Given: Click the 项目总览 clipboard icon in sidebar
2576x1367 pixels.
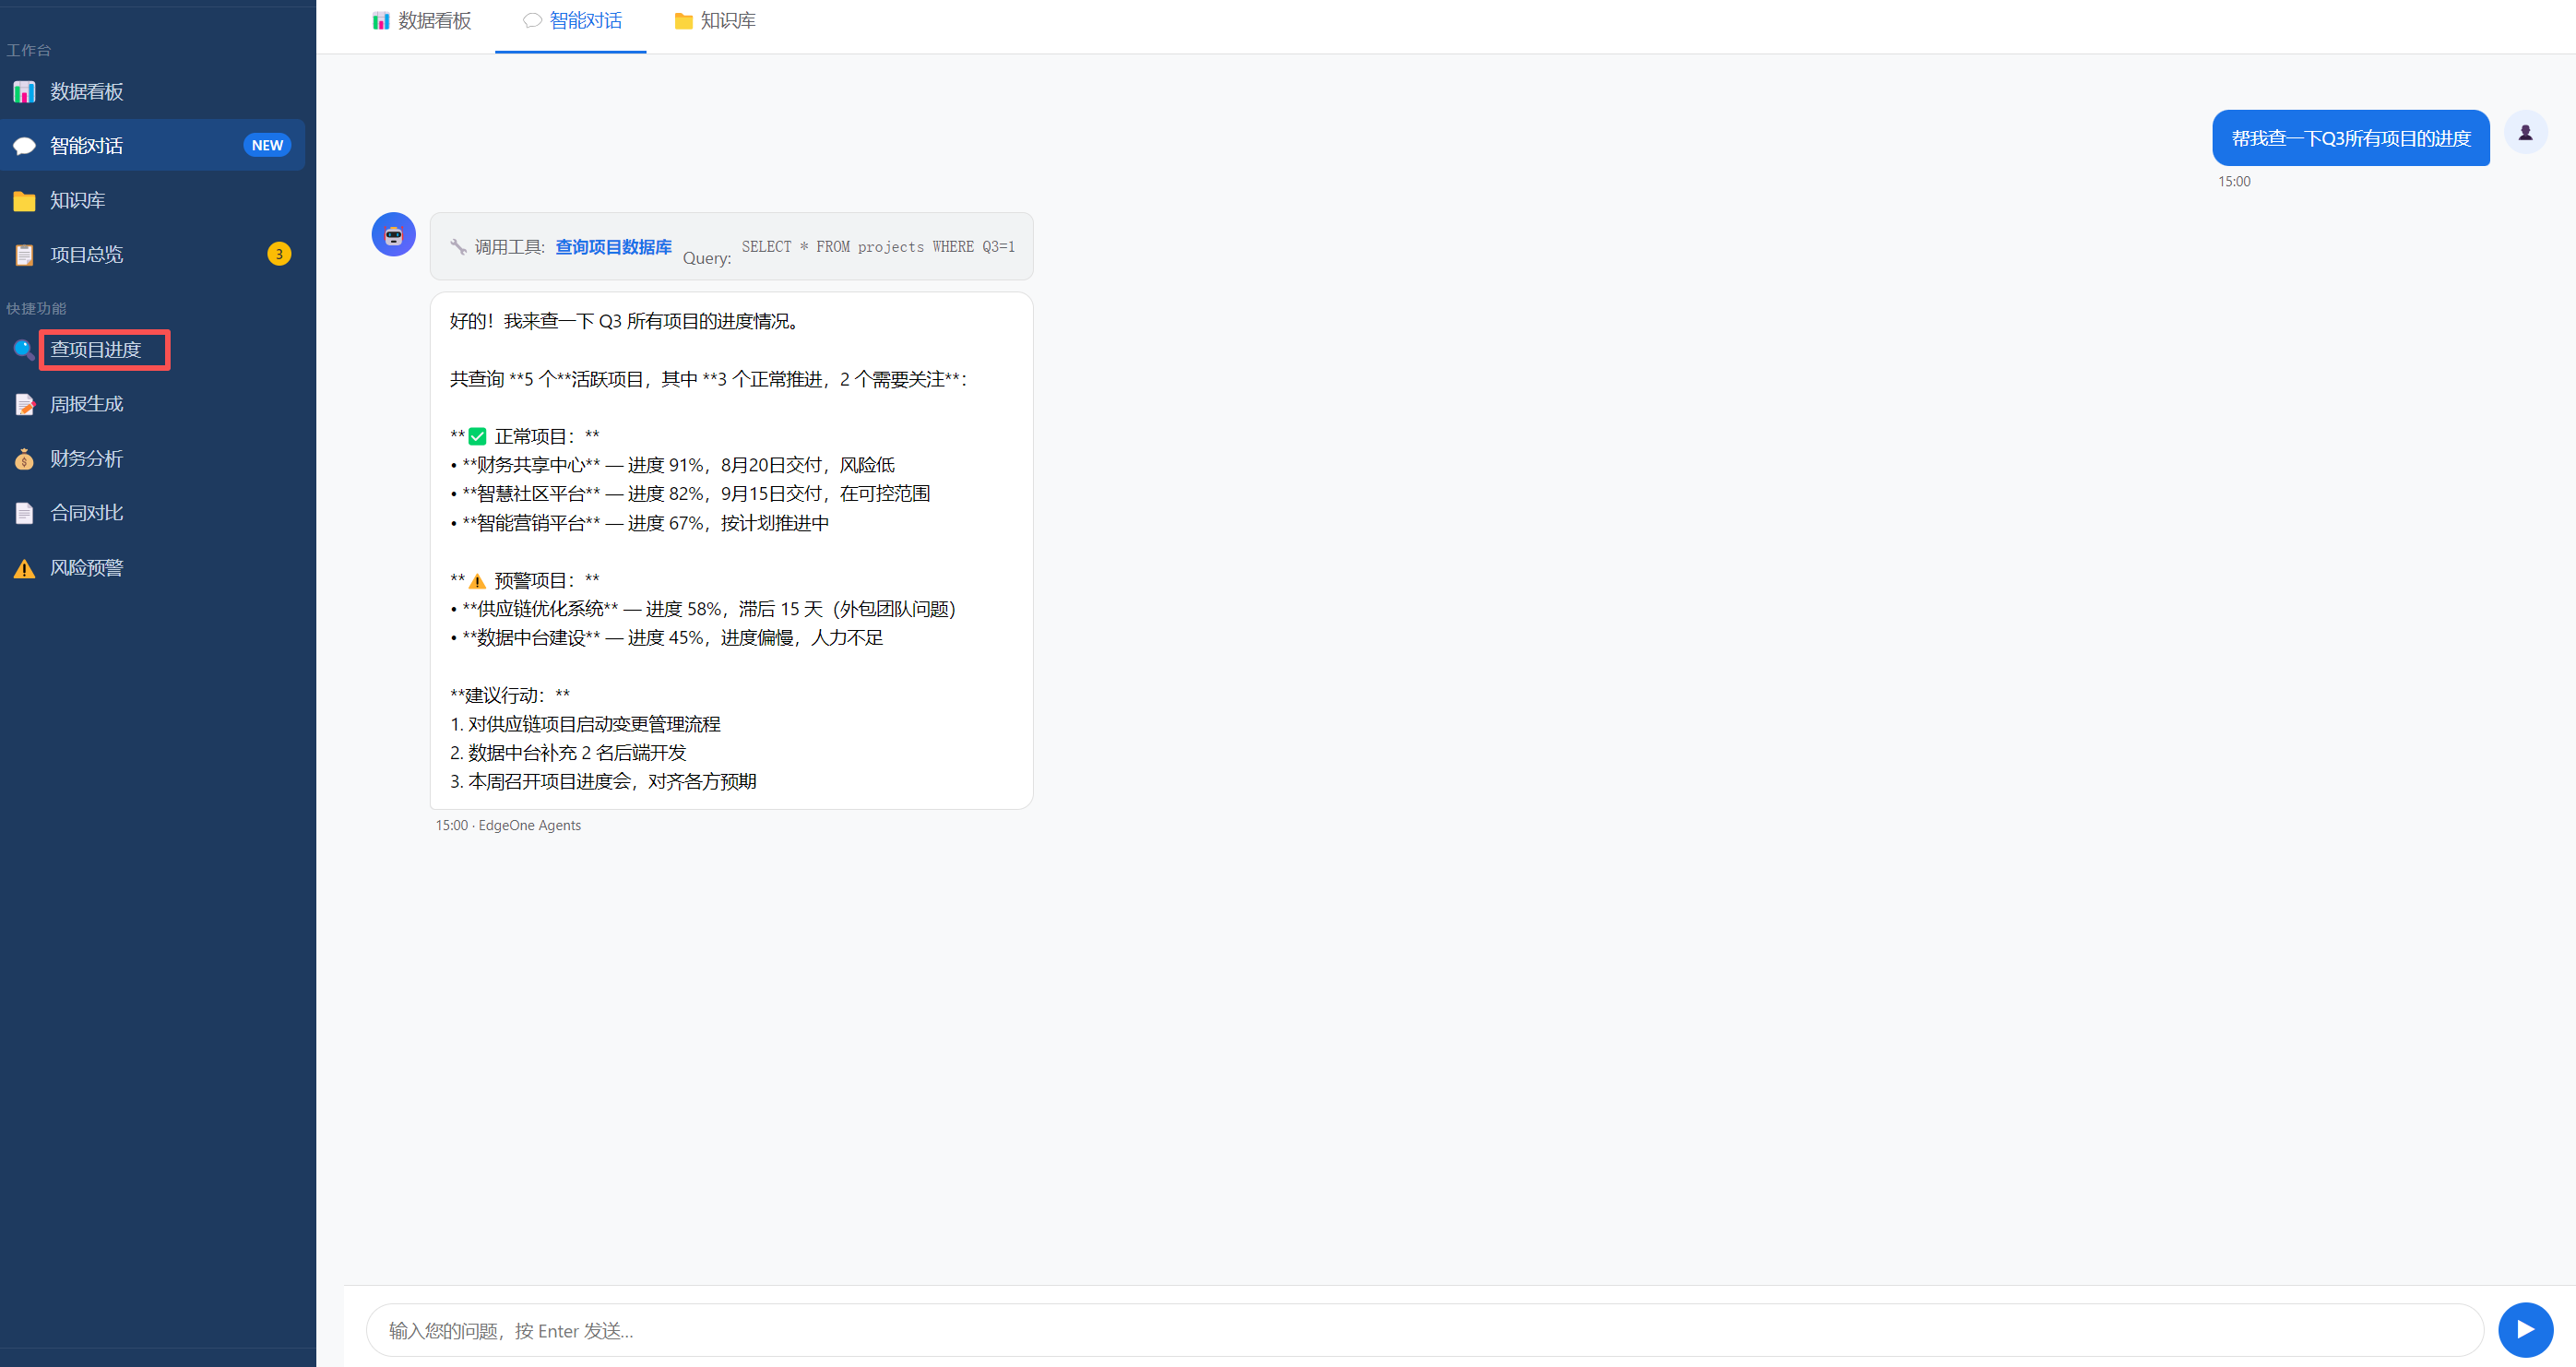Looking at the screenshot, I should pyautogui.click(x=24, y=255).
